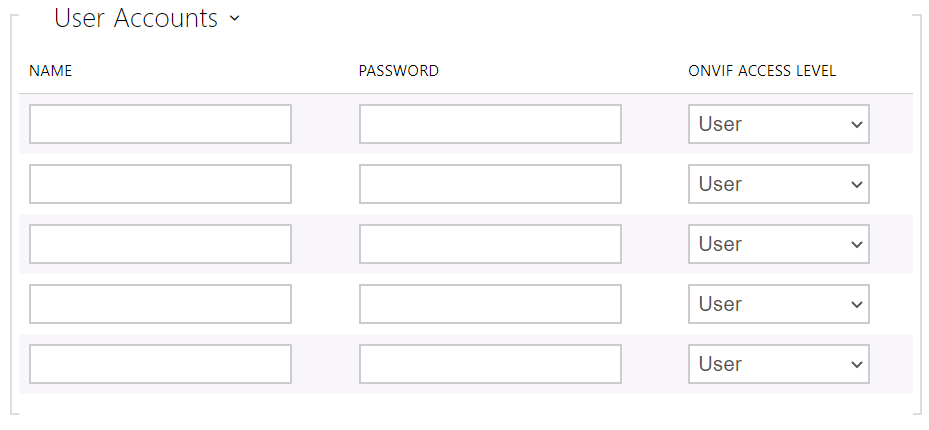Click the third row Name field

pos(160,244)
